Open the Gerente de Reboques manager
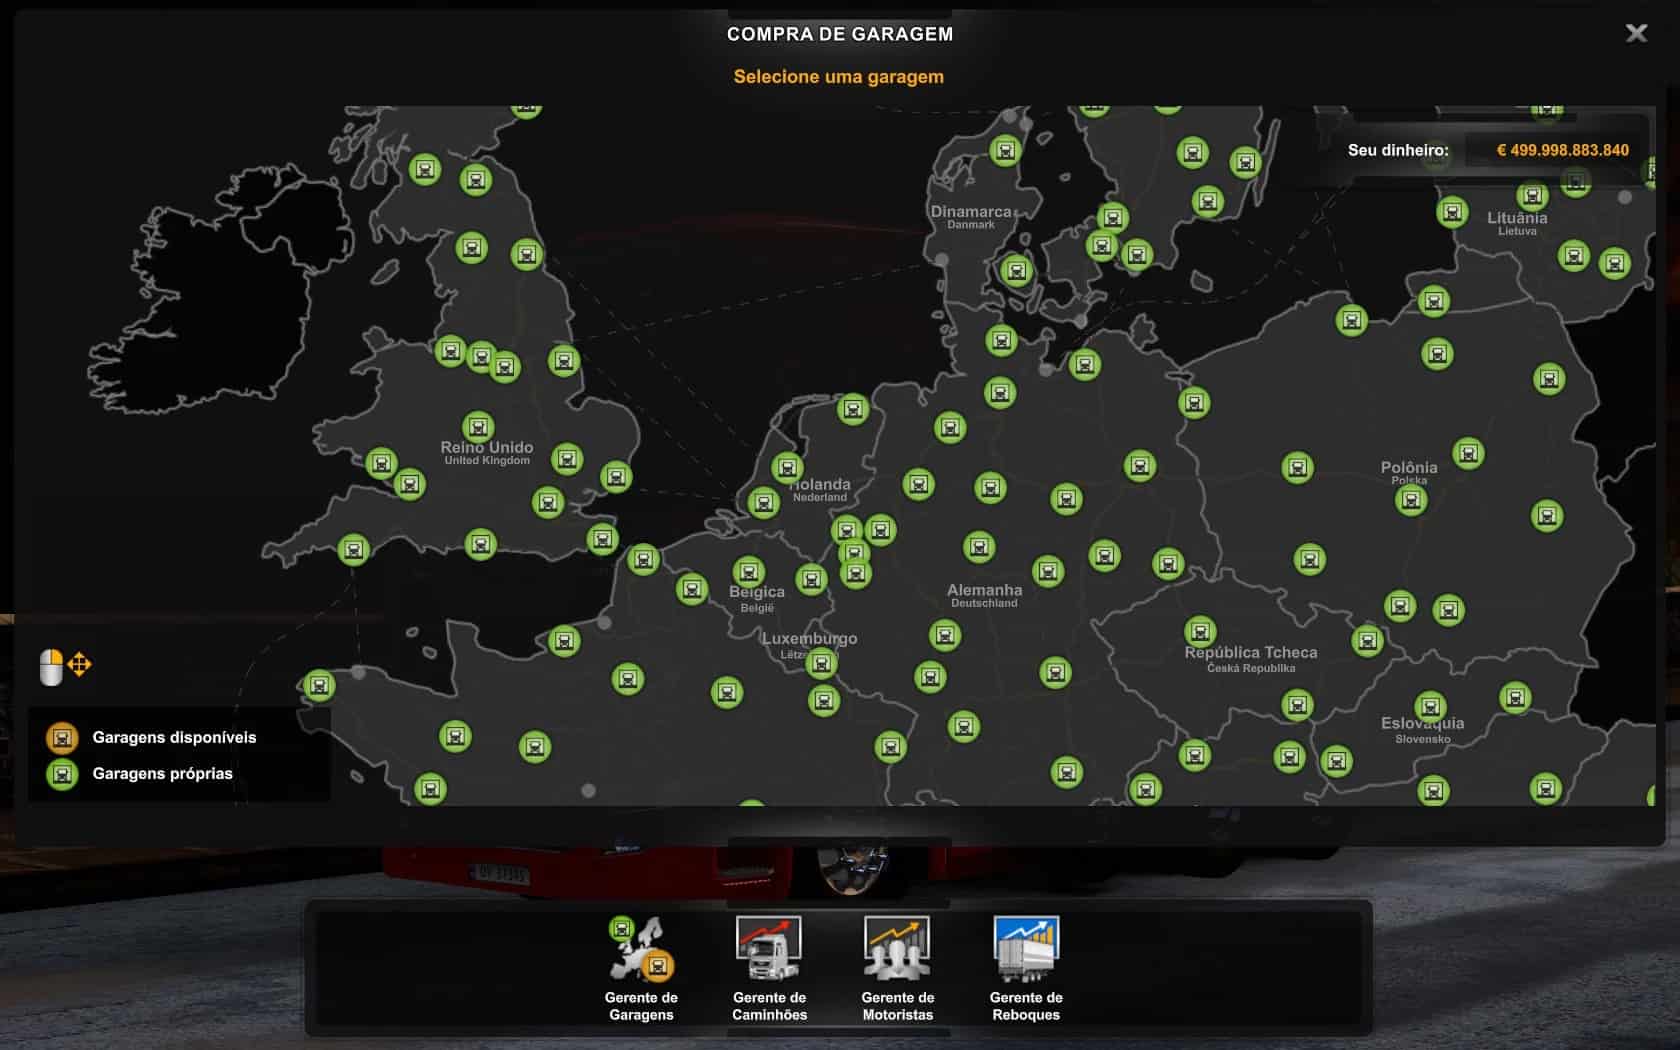 tap(1026, 967)
